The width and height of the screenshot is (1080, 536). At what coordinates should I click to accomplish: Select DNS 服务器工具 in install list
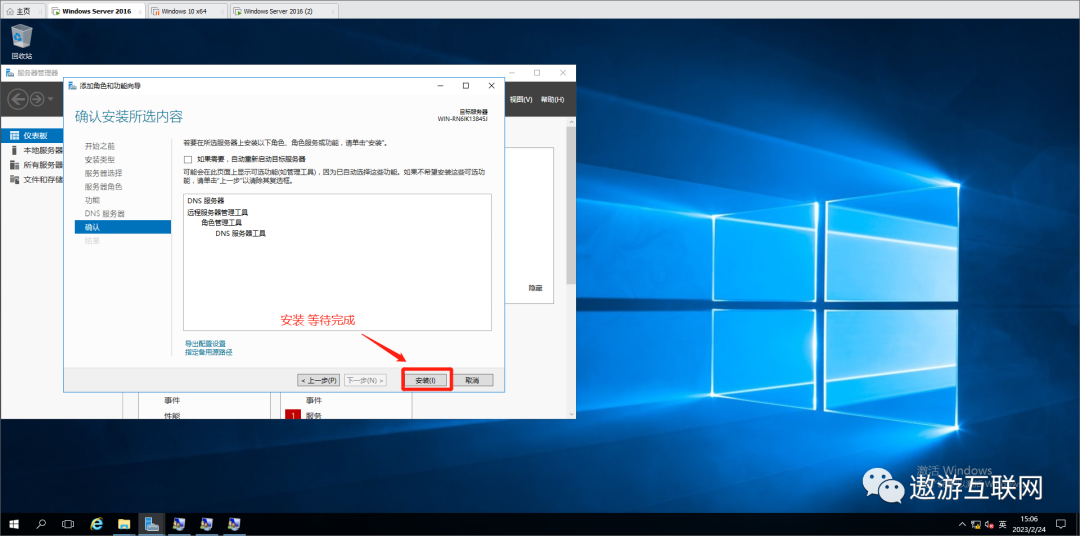pos(240,234)
